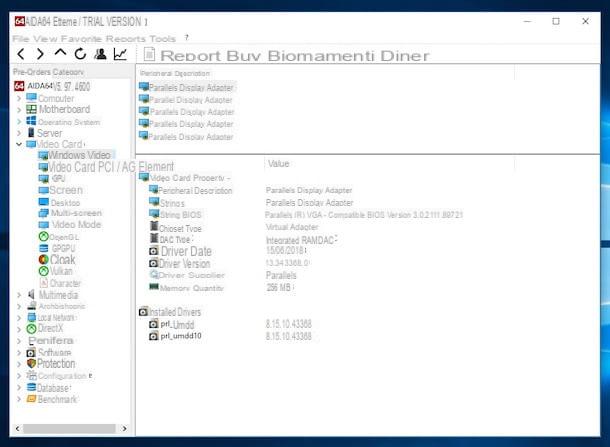Select the last Parallels Display Adapter list entry
Viewport: 610px width, 447px height.
186,137
